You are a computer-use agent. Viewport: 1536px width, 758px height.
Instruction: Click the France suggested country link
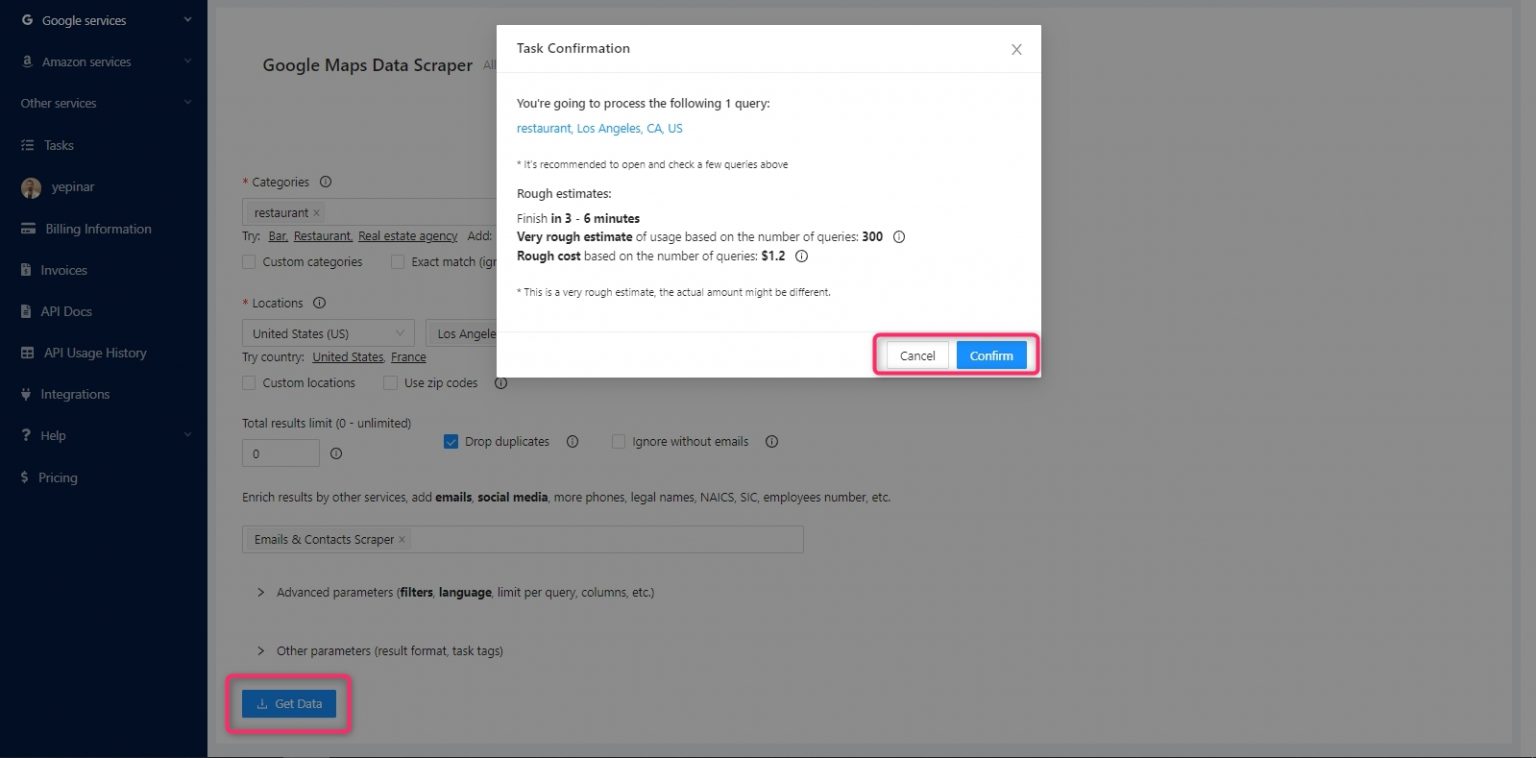coord(409,356)
